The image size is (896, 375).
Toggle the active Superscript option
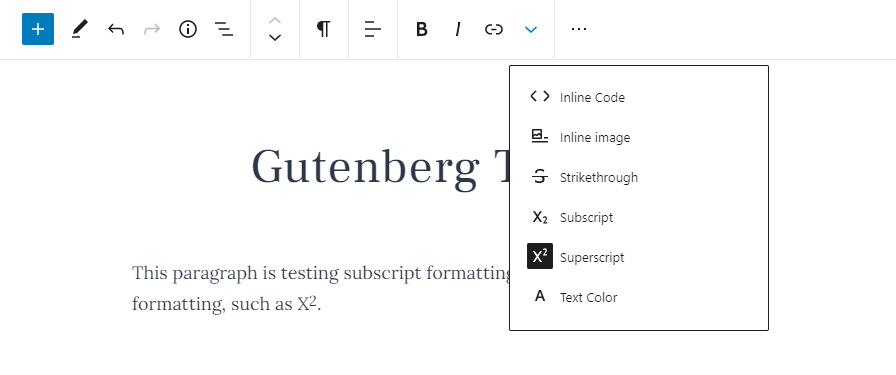coord(639,257)
